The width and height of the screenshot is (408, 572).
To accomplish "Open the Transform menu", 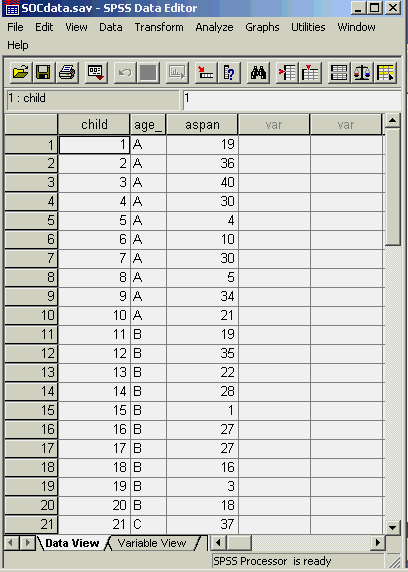I will tap(159, 27).
